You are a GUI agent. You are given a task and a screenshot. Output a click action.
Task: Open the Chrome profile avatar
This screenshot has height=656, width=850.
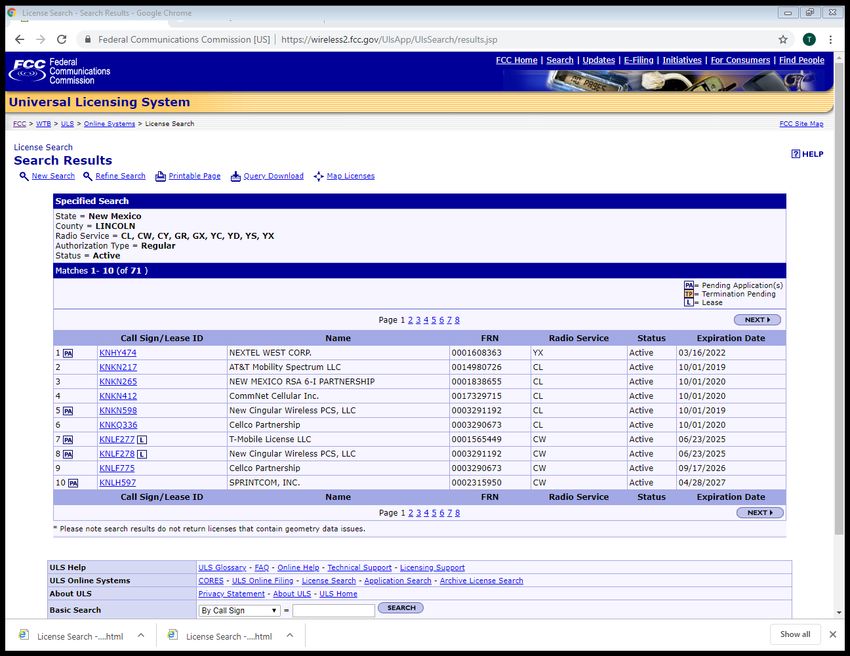pyautogui.click(x=809, y=39)
